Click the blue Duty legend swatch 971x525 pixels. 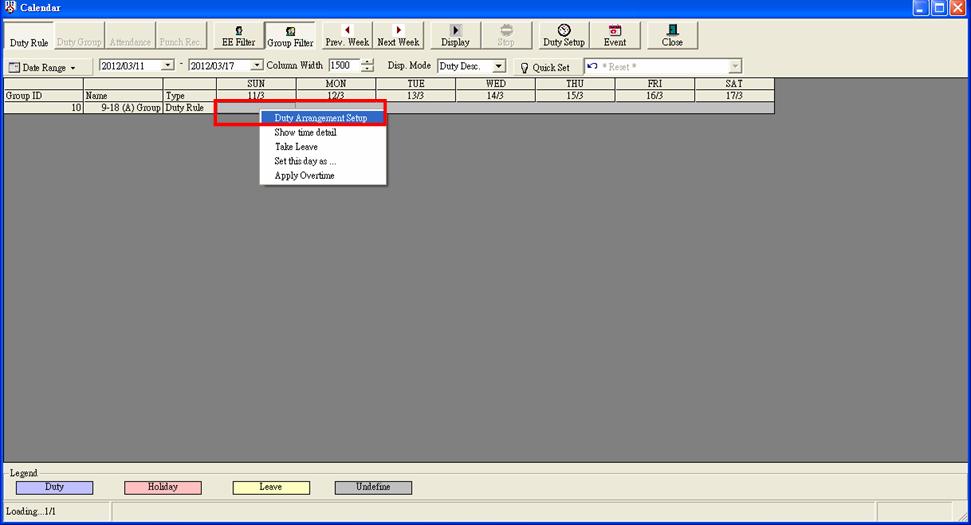[x=54, y=487]
